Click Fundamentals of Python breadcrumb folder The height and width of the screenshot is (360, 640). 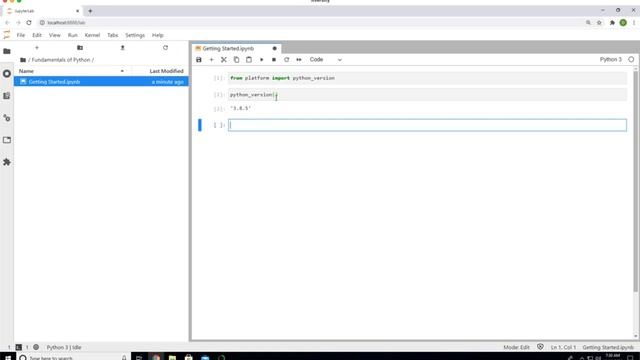click(x=61, y=60)
